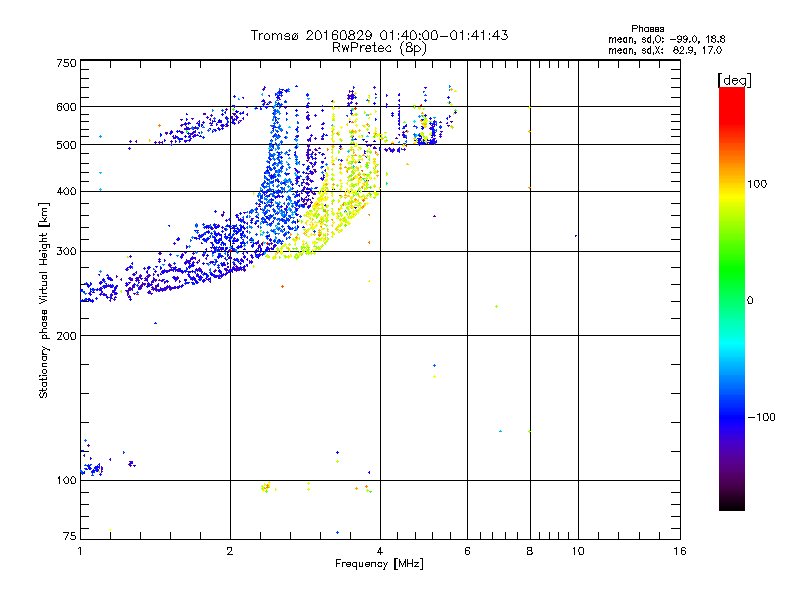Click the y-axis tick label '300'
800x600 pixels.
[x=67, y=252]
